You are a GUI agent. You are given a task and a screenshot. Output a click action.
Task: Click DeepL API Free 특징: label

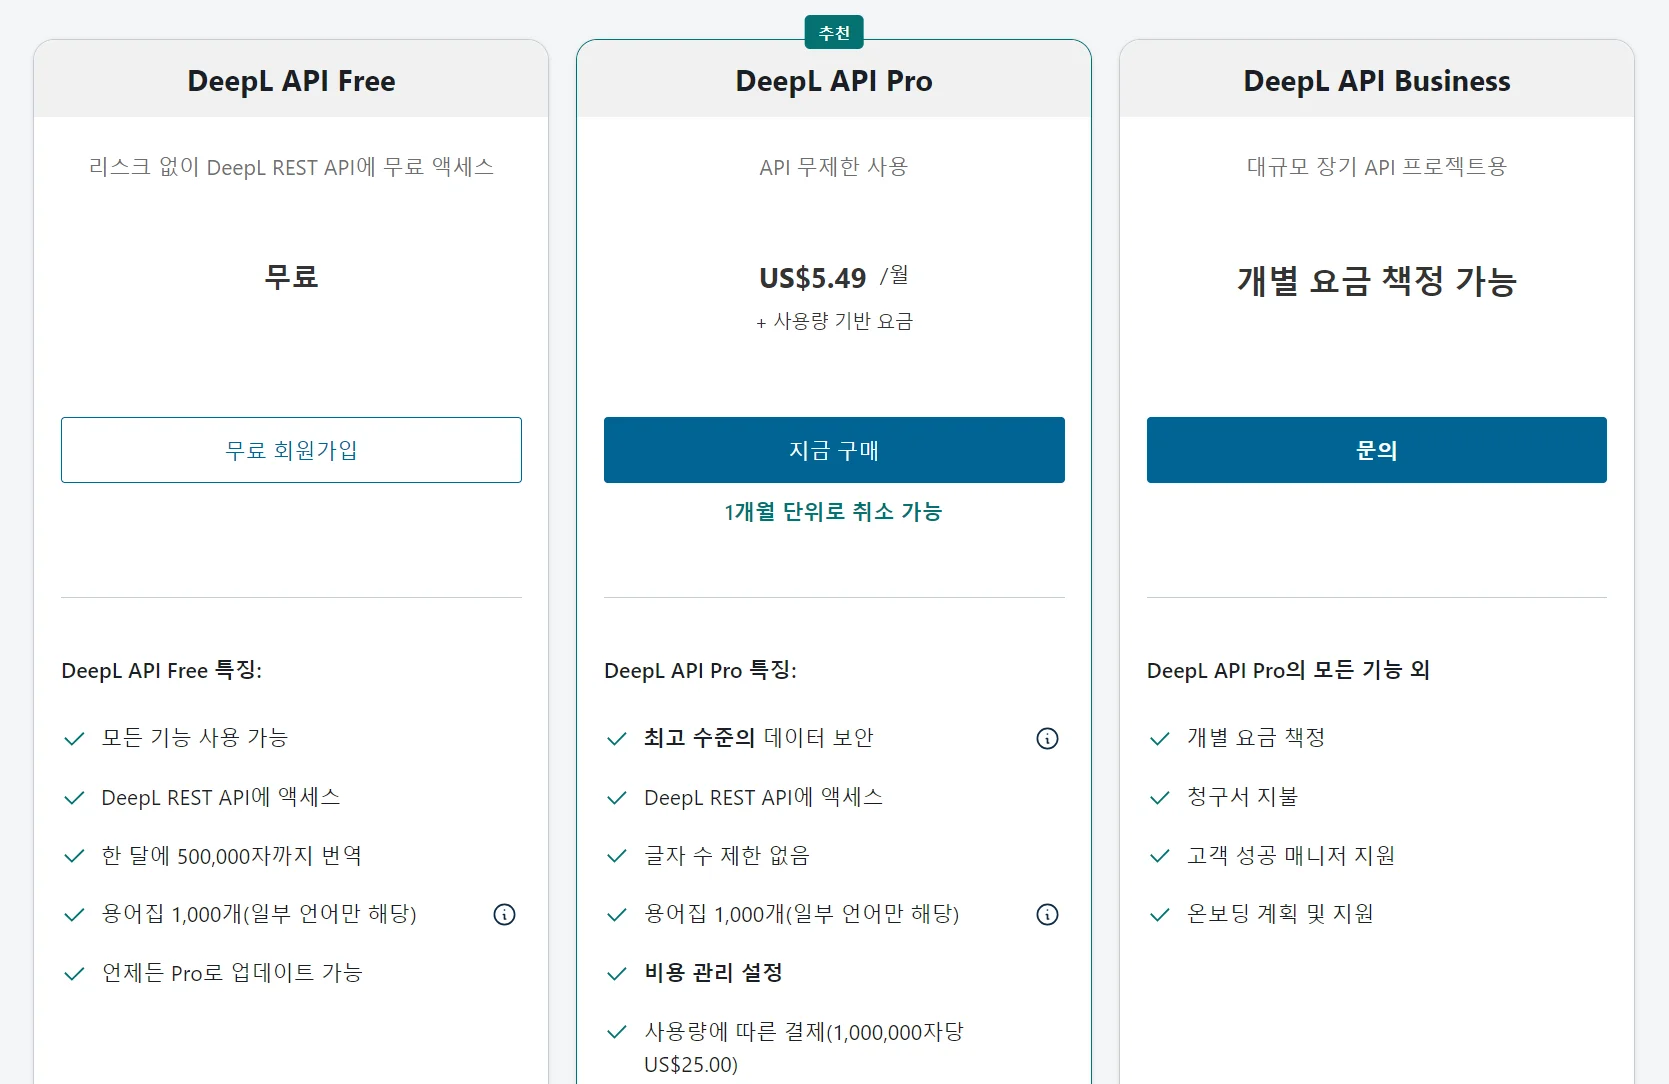click(162, 670)
